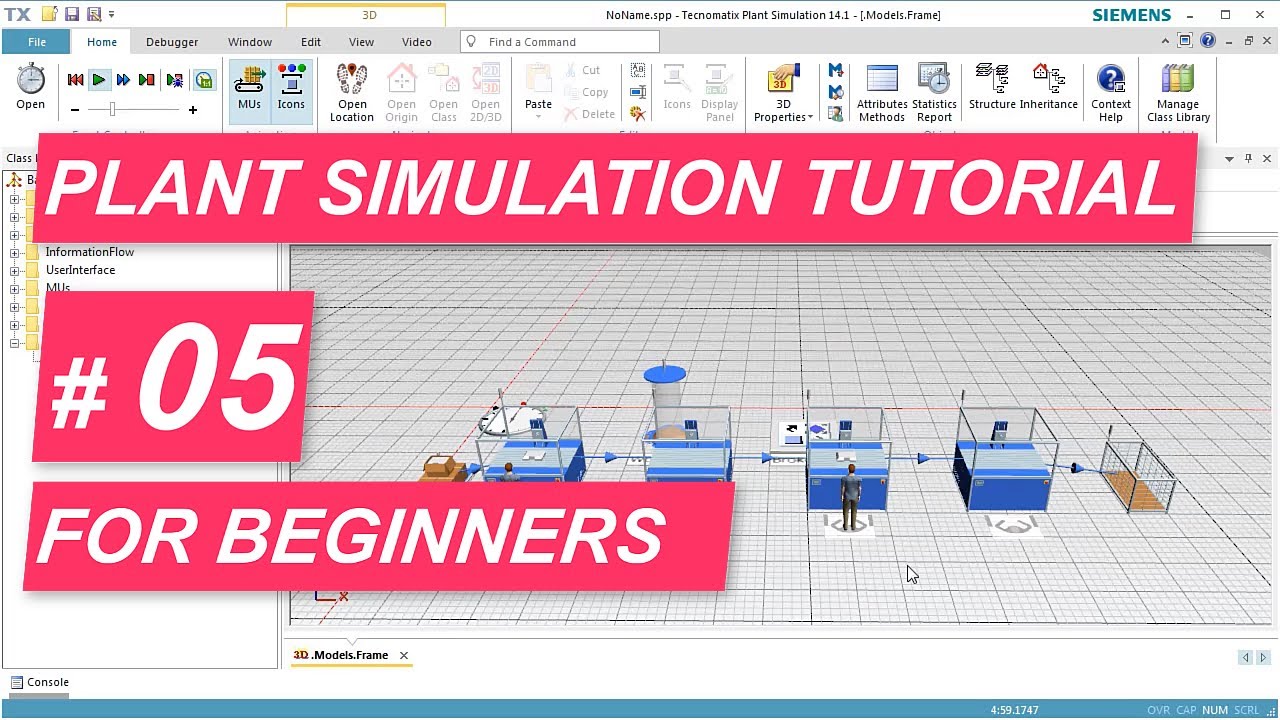The height and width of the screenshot is (720, 1280).
Task: Open Context Help
Action: click(1111, 93)
